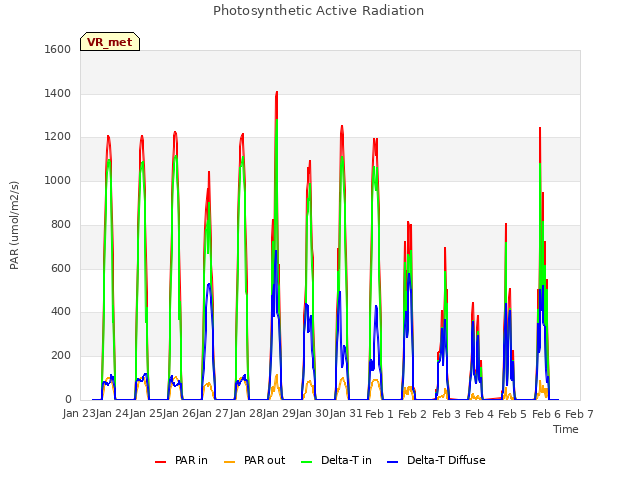Click the Feb 2 x-axis date label
The height and width of the screenshot is (480, 640).
tap(413, 414)
